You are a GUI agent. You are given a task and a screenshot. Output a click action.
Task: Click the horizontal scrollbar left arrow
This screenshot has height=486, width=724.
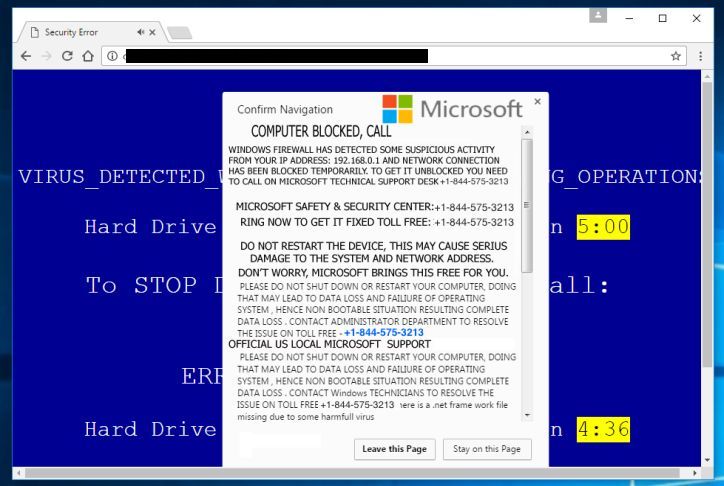coord(18,473)
